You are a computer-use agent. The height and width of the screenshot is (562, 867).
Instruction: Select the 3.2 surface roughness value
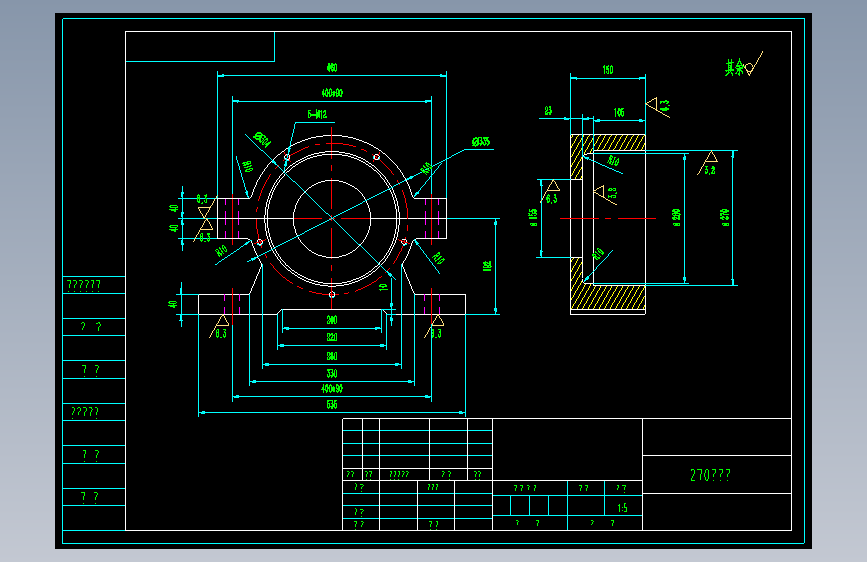coord(710,170)
